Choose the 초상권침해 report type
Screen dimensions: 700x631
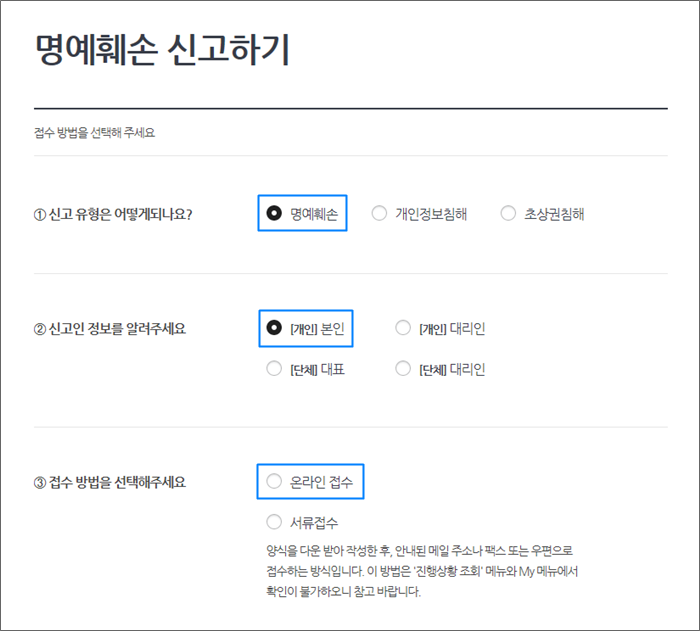tap(508, 213)
